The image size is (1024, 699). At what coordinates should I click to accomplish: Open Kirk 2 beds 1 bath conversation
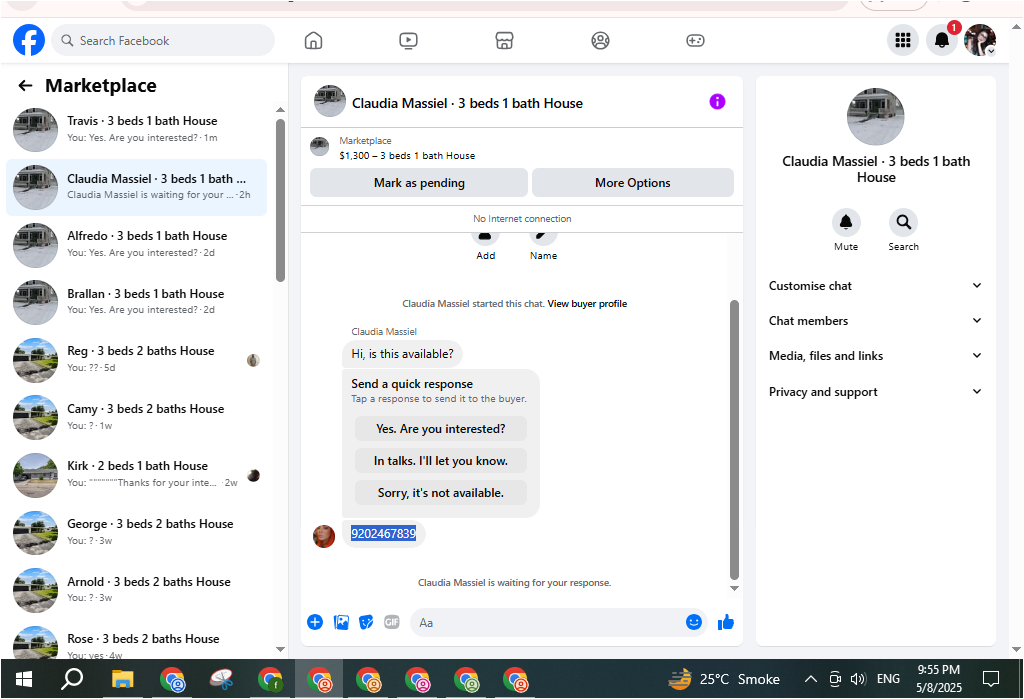coord(136,474)
